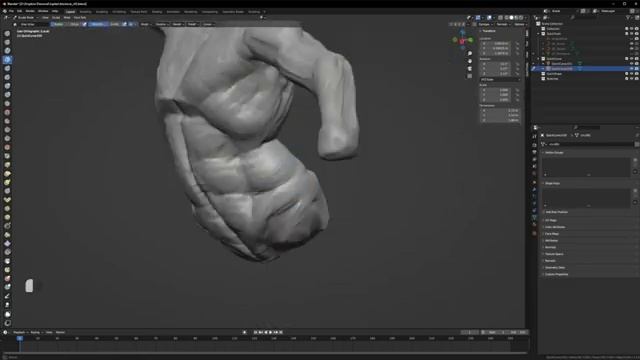Click the viewport zoom magnifier gizmo
The height and width of the screenshot is (360, 640).
coord(470,53)
